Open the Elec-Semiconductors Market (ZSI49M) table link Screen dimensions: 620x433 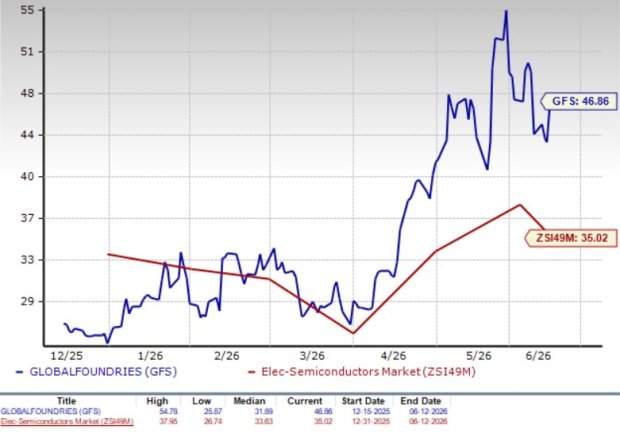pyautogui.click(x=67, y=421)
